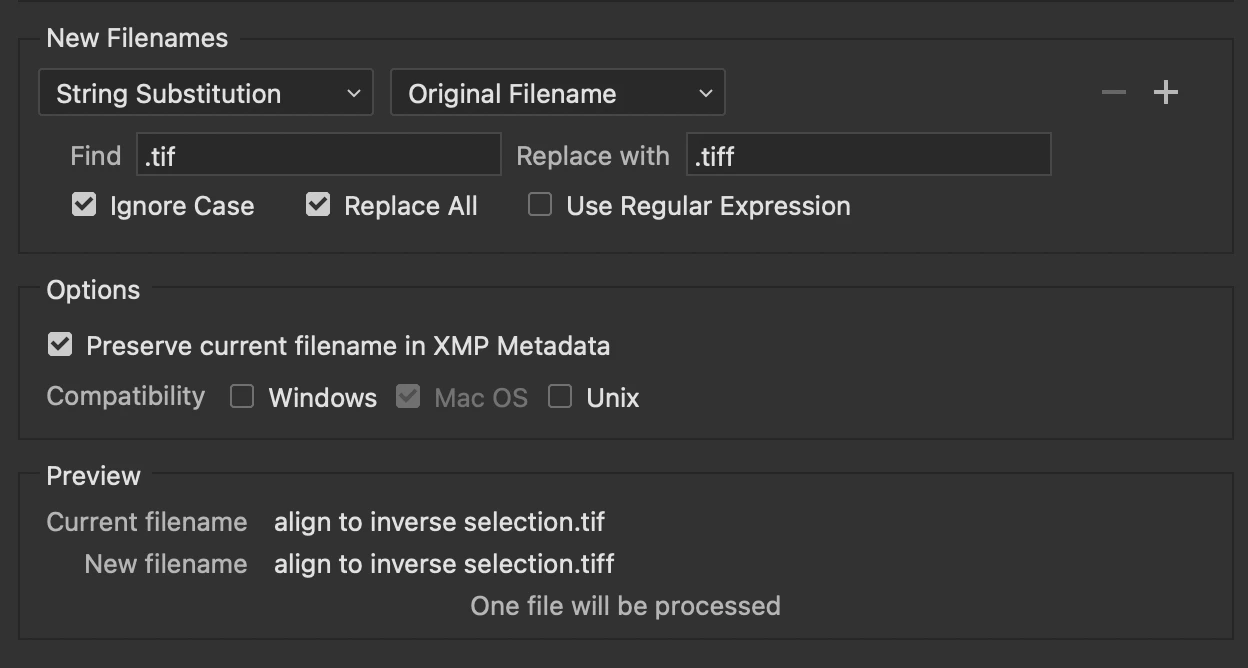Click the current filename preview text

coord(439,522)
